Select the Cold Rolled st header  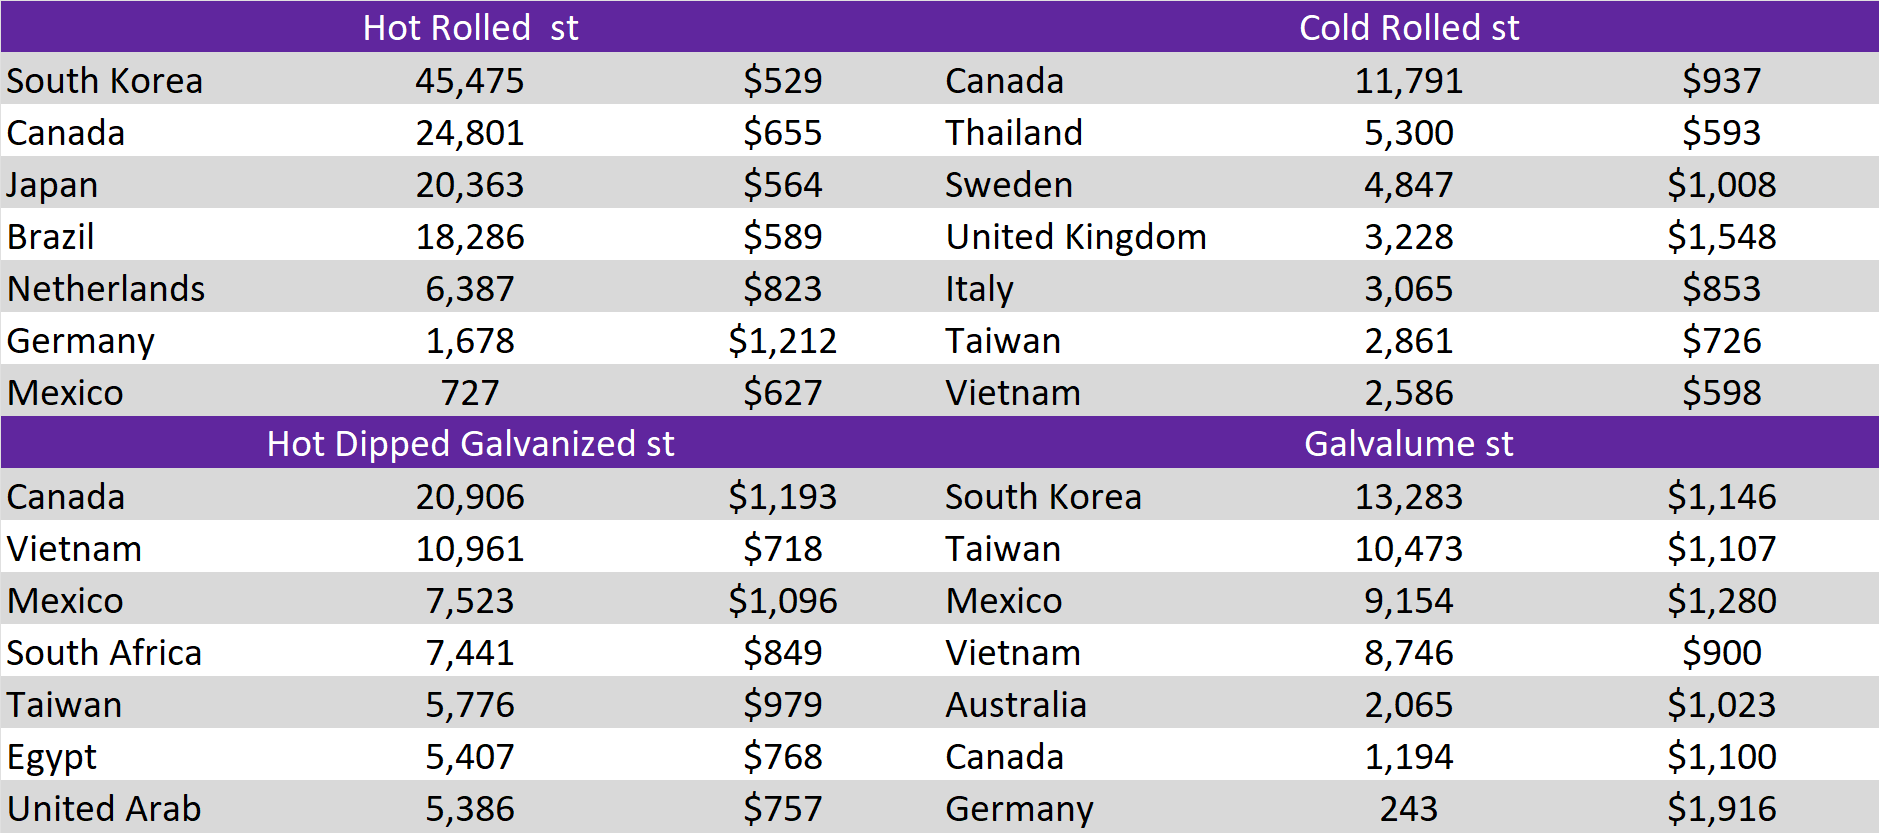tap(1408, 27)
